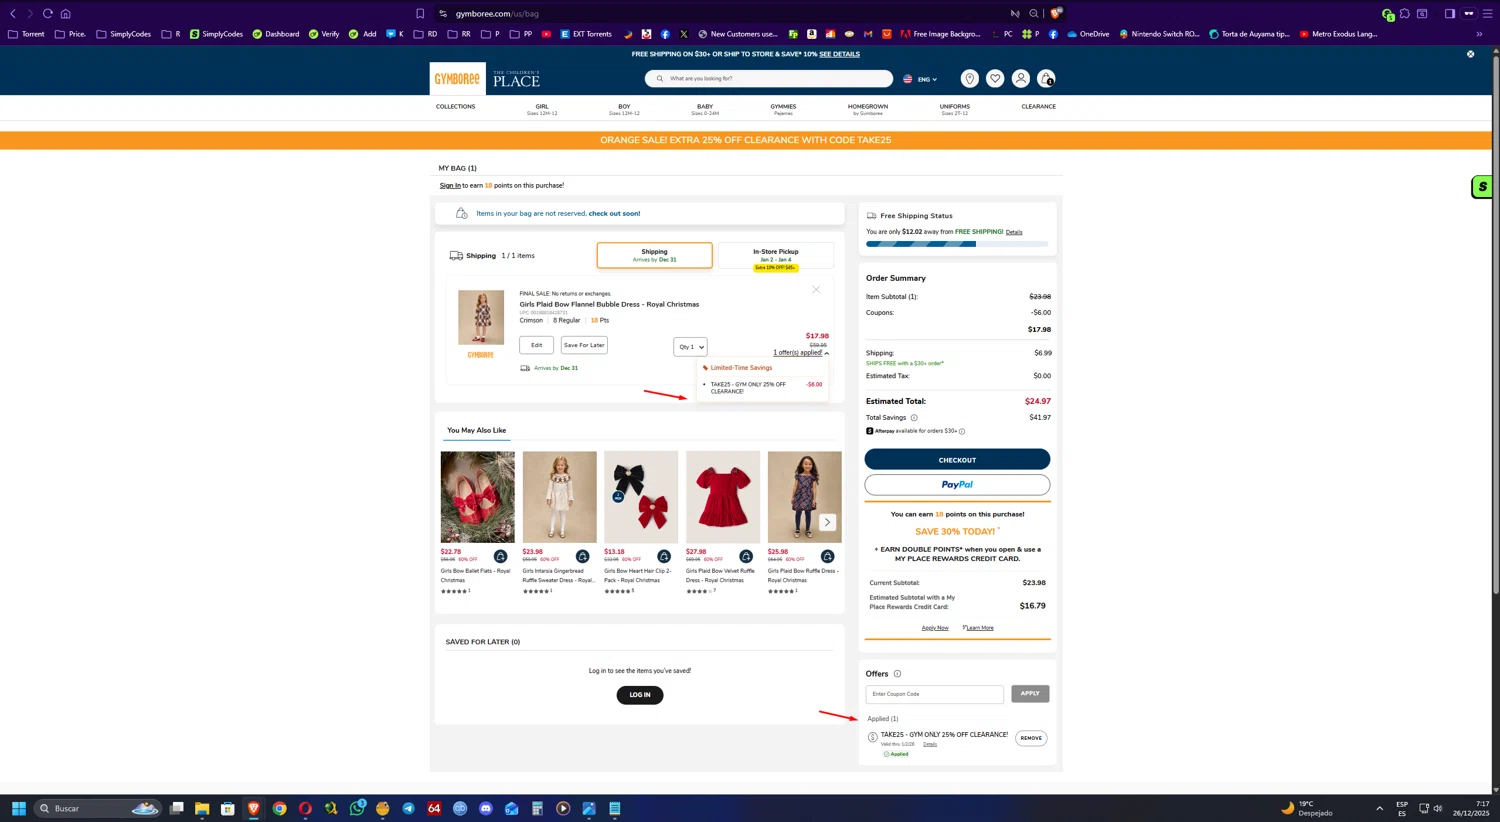
Task: Open the Qty 1 dropdown
Action: point(690,347)
